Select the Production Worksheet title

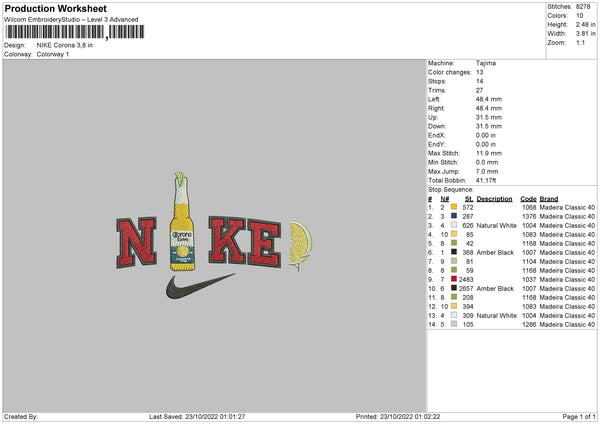[x=57, y=8]
